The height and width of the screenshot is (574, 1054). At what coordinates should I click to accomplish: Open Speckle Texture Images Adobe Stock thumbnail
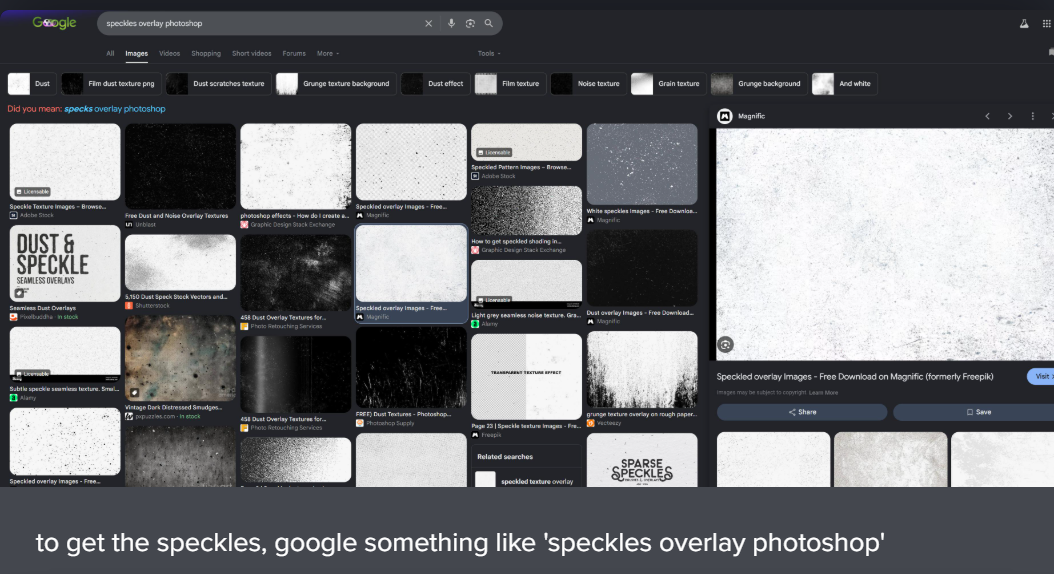pyautogui.click(x=65, y=162)
